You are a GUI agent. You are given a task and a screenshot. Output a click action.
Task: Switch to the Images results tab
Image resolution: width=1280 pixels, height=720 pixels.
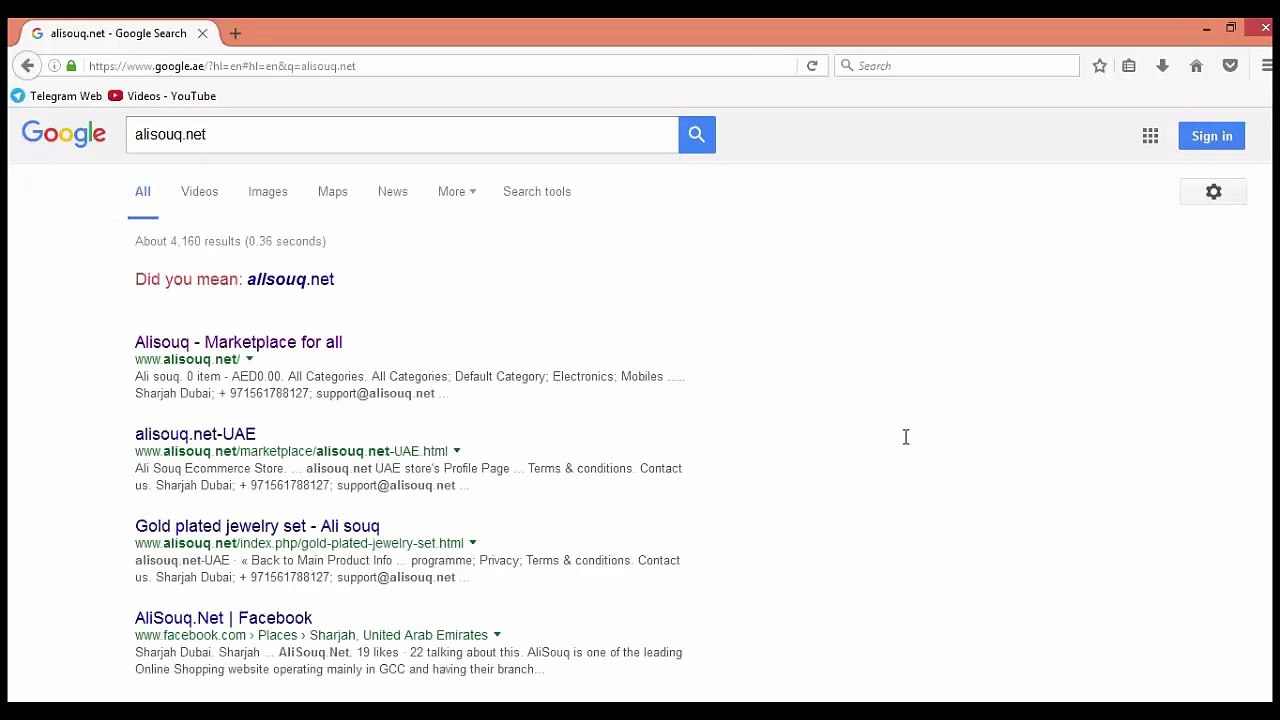[x=268, y=192]
